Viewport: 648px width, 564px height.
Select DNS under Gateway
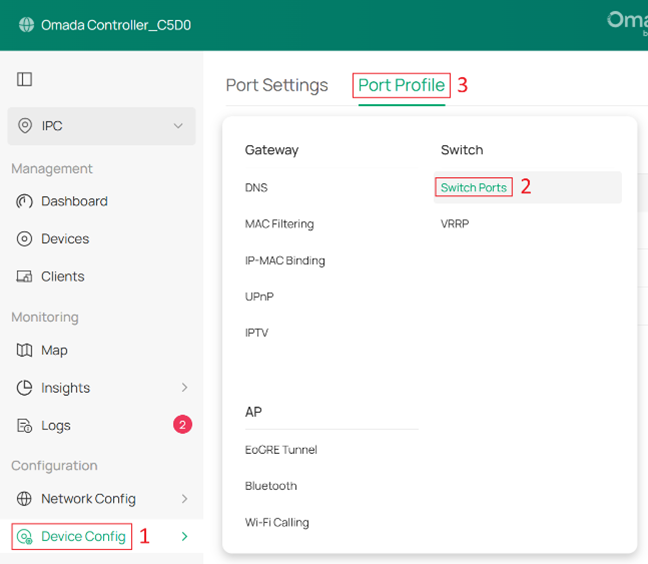pos(256,188)
